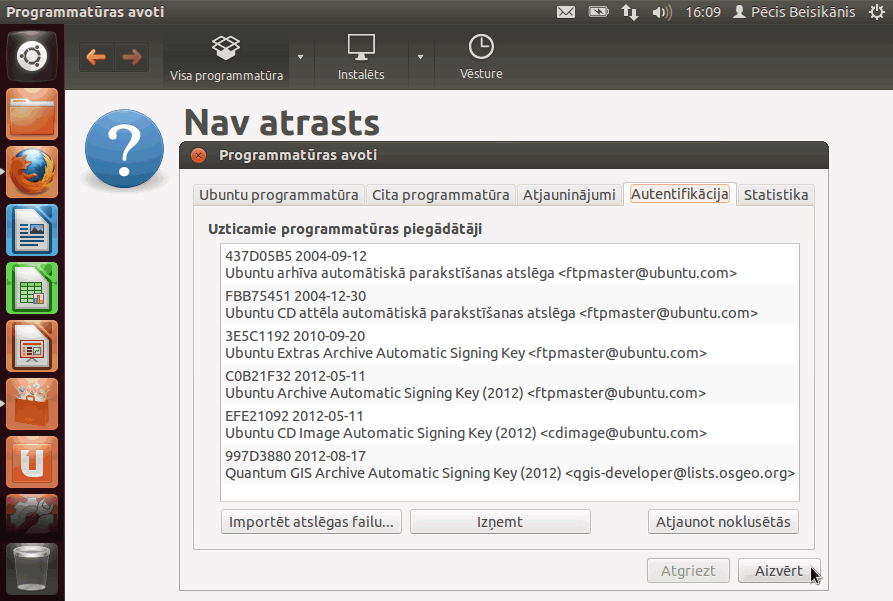This screenshot has height=601, width=893.
Task: Select key C0B21F32 Ubuntu Archive 2012
Action: point(510,385)
